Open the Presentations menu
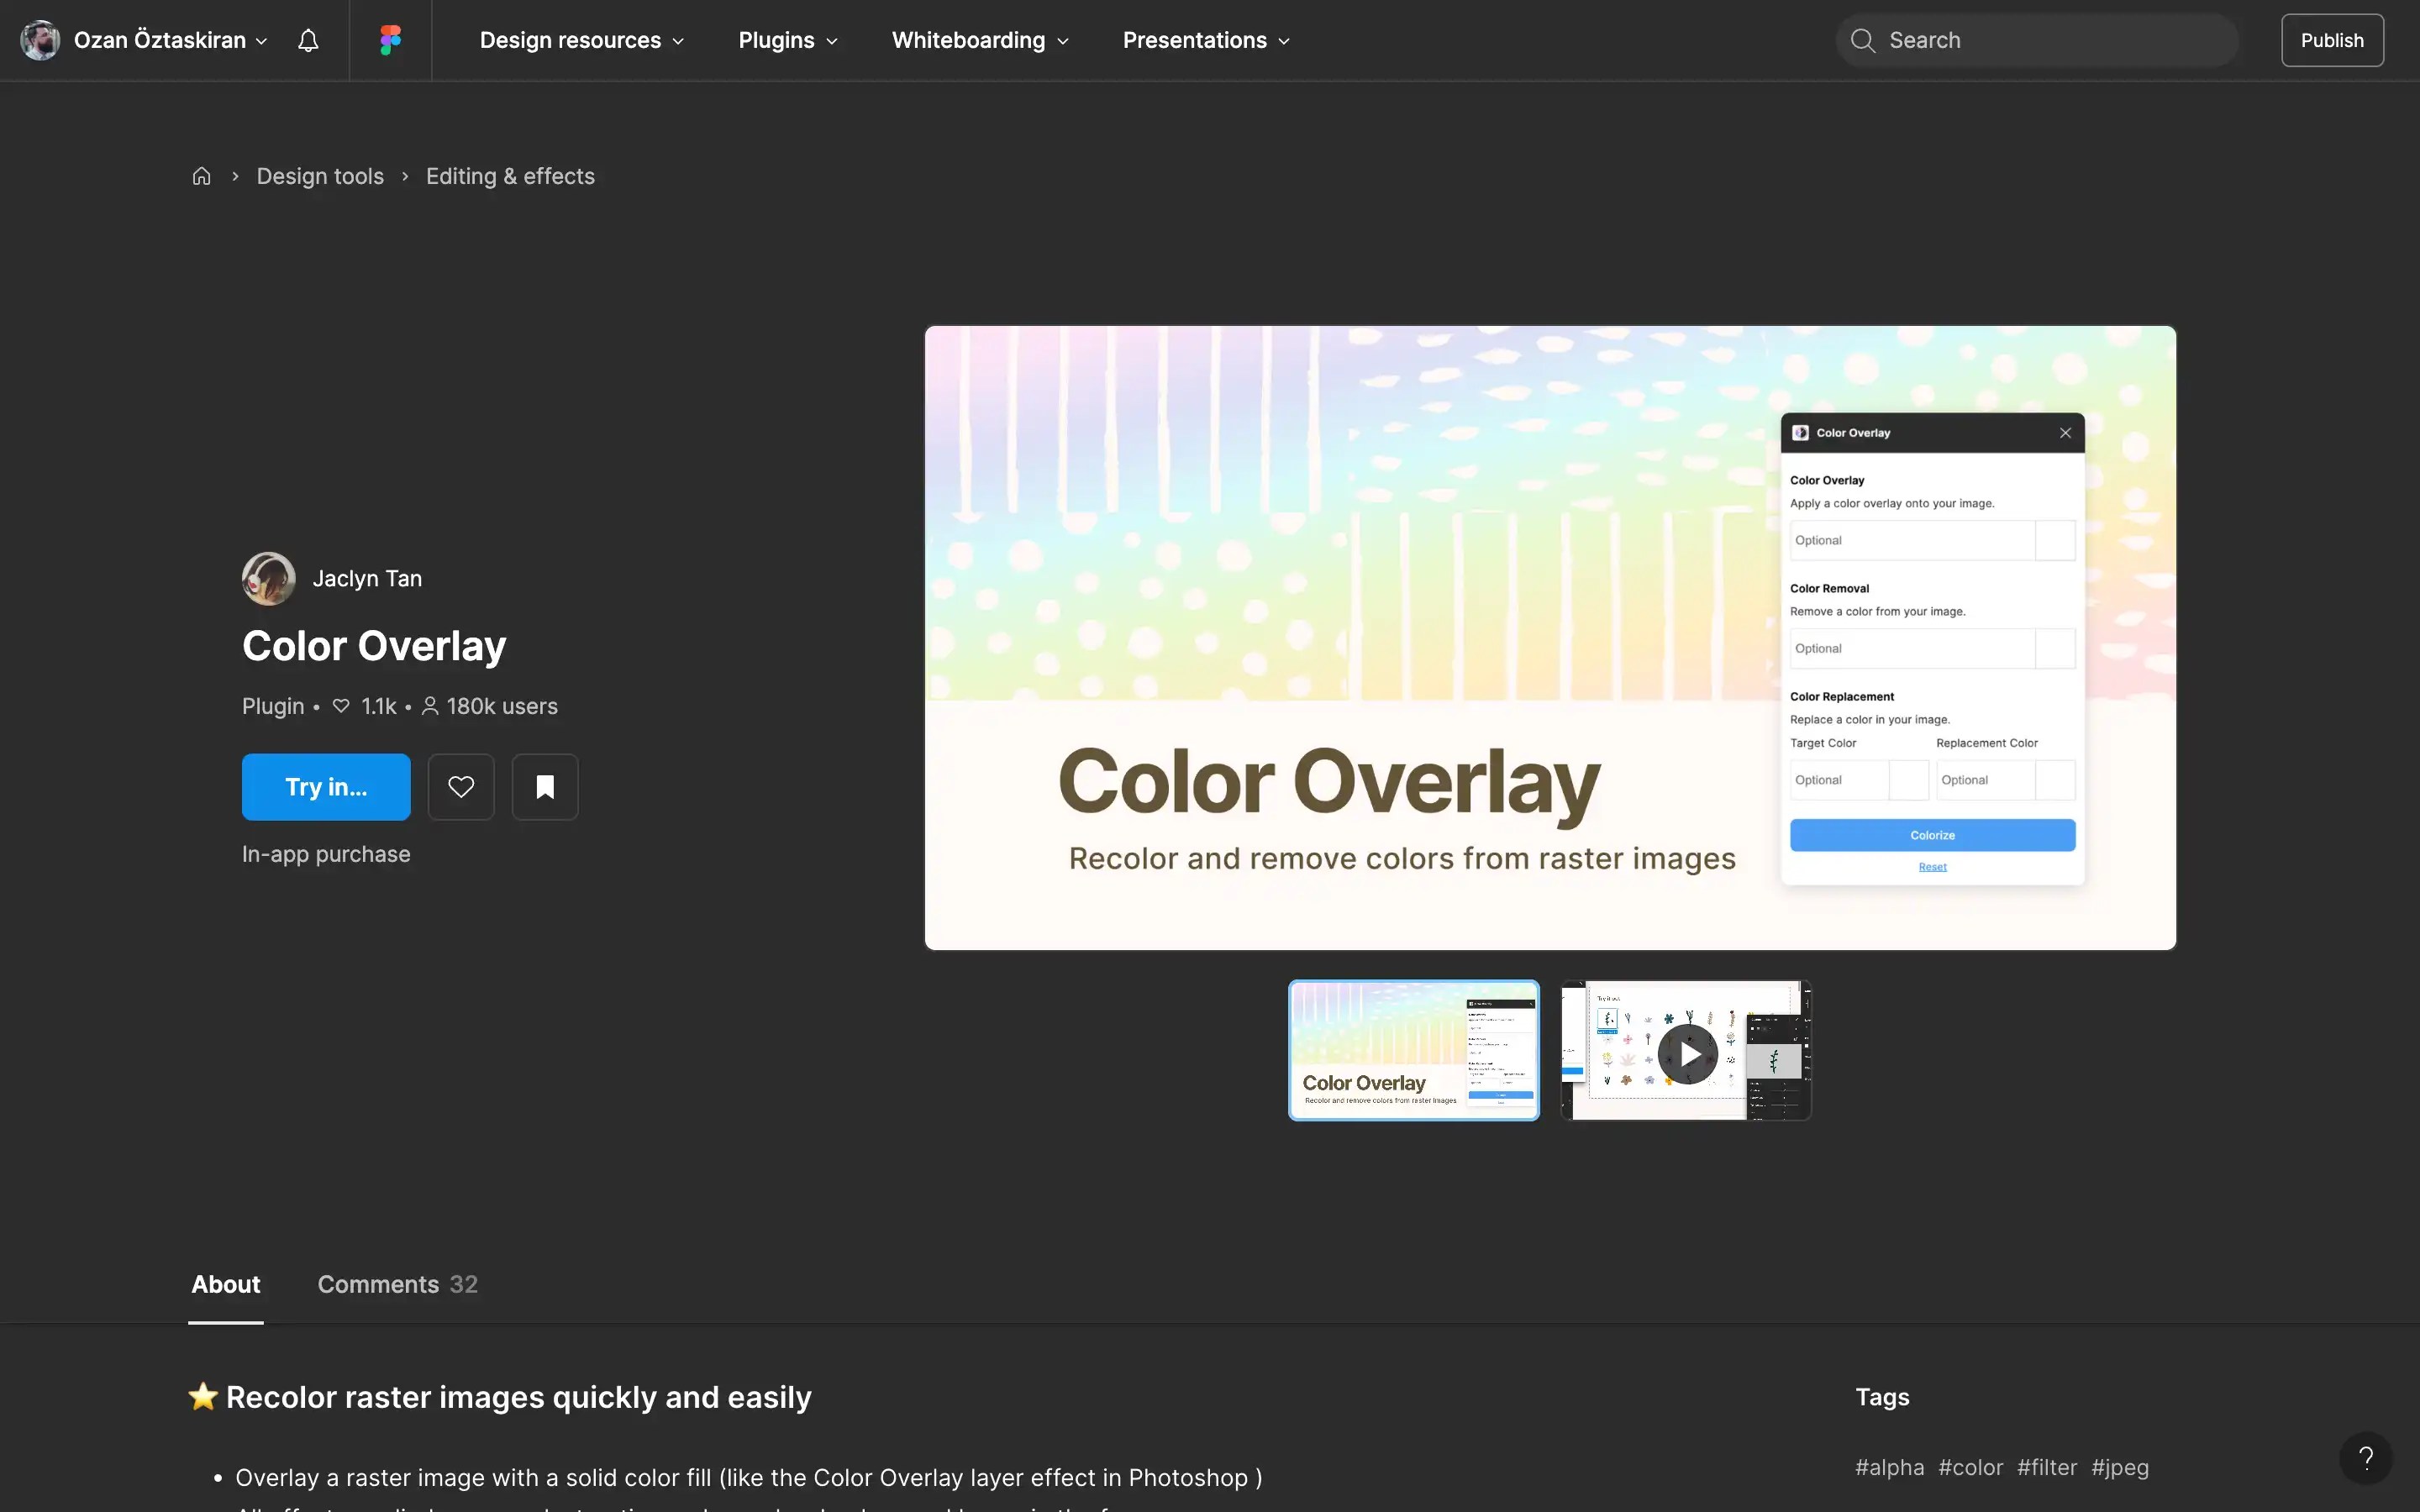The width and height of the screenshot is (2420, 1512). 1205,40
